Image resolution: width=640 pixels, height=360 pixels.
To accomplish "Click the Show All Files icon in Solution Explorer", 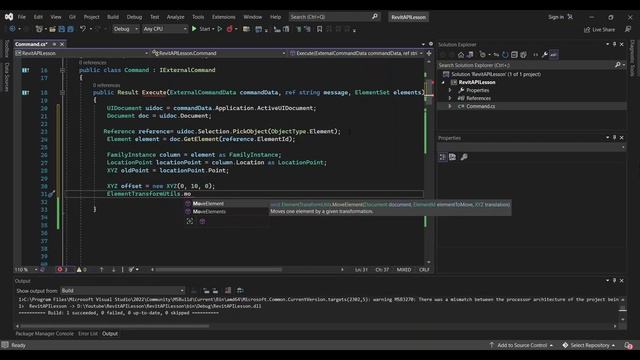I will (524, 55).
